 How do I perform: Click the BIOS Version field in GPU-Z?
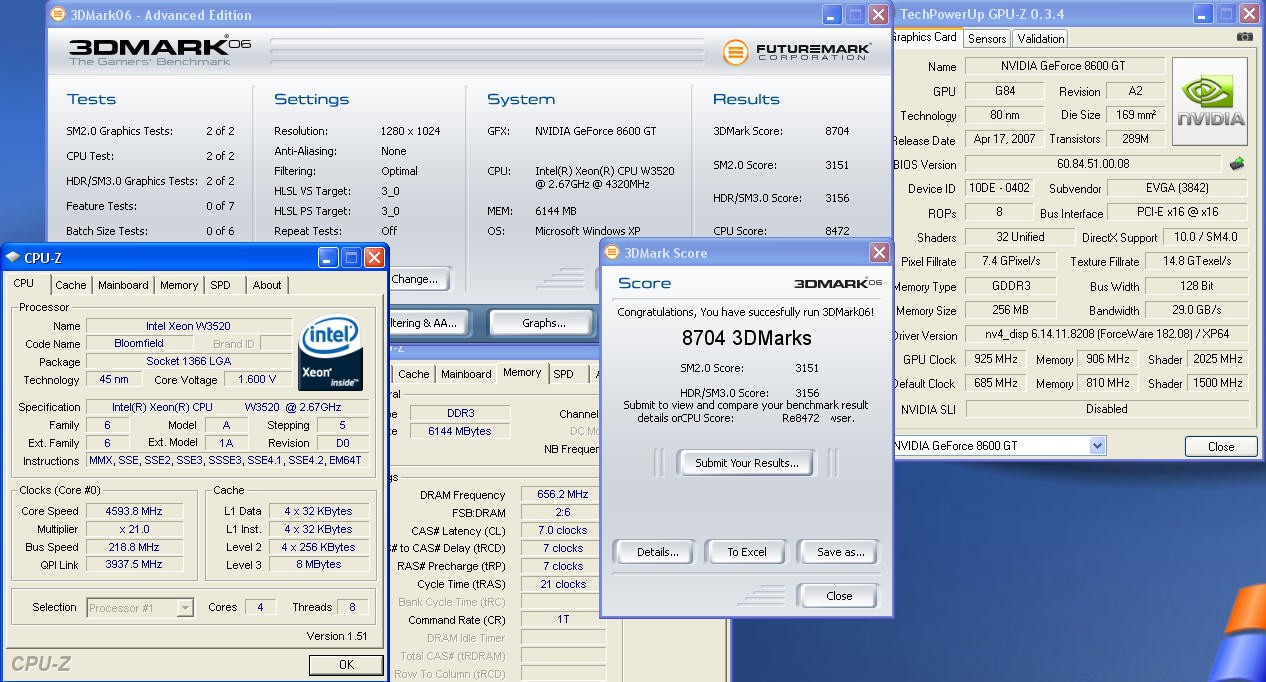(1094, 164)
